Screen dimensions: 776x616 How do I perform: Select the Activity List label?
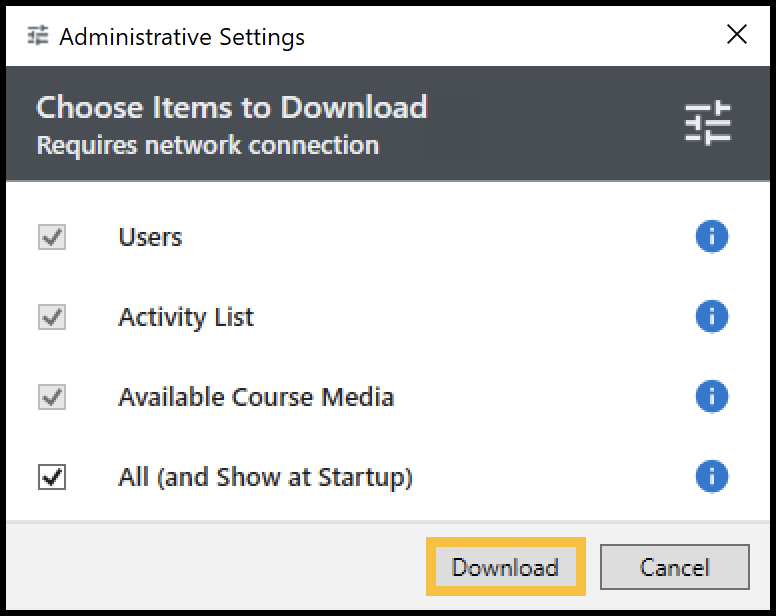pyautogui.click(x=186, y=318)
